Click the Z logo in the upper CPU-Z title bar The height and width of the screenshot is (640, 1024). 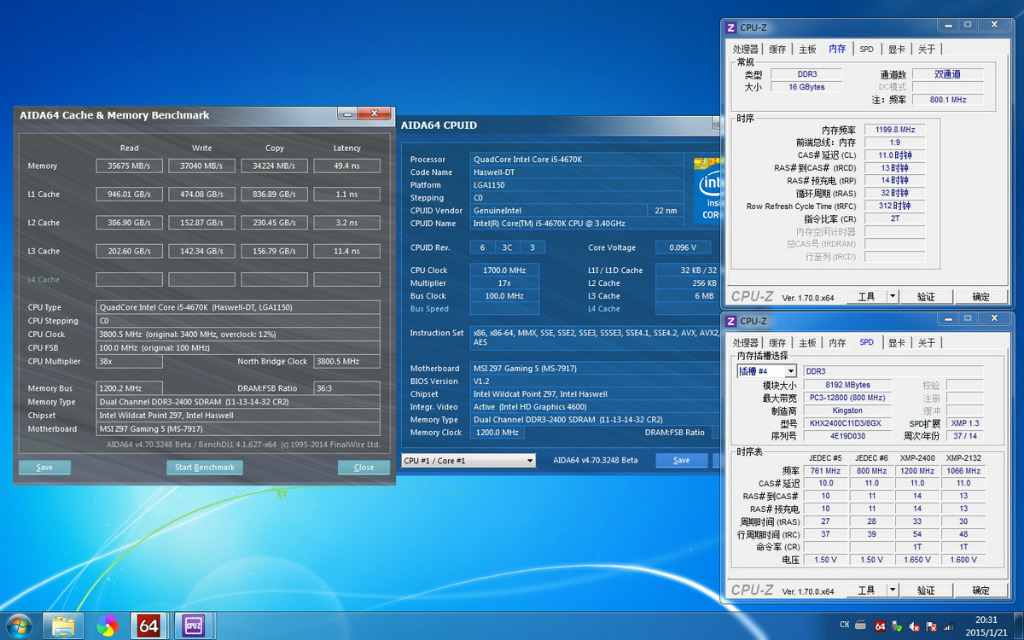(x=731, y=27)
